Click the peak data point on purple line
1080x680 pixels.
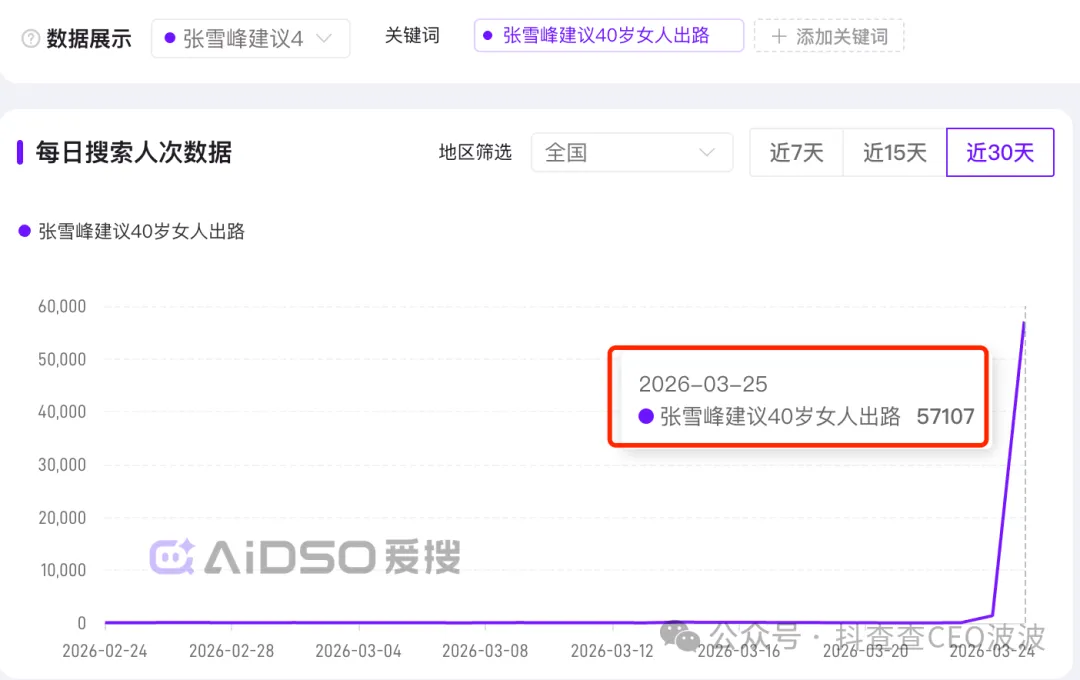coord(1024,322)
